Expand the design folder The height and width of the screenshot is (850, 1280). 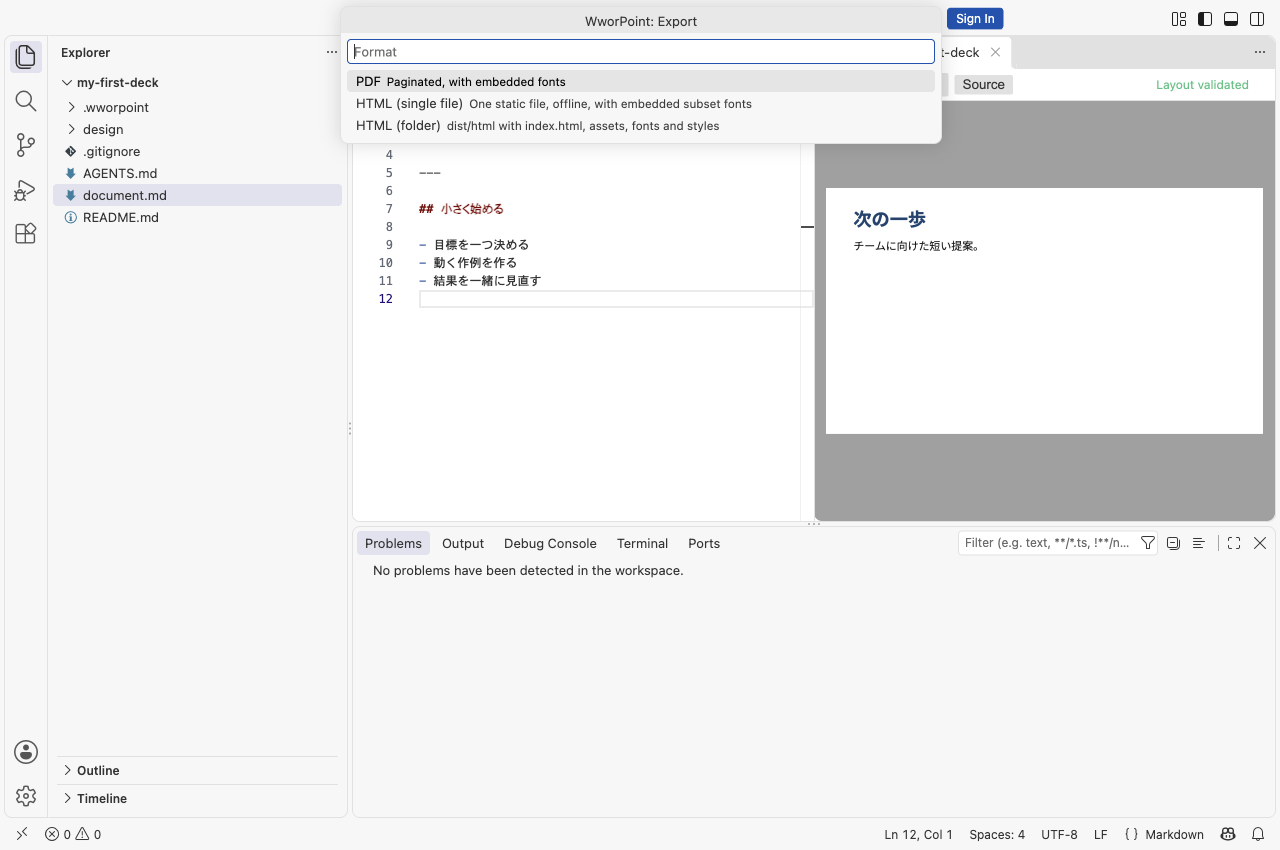pyautogui.click(x=198, y=129)
